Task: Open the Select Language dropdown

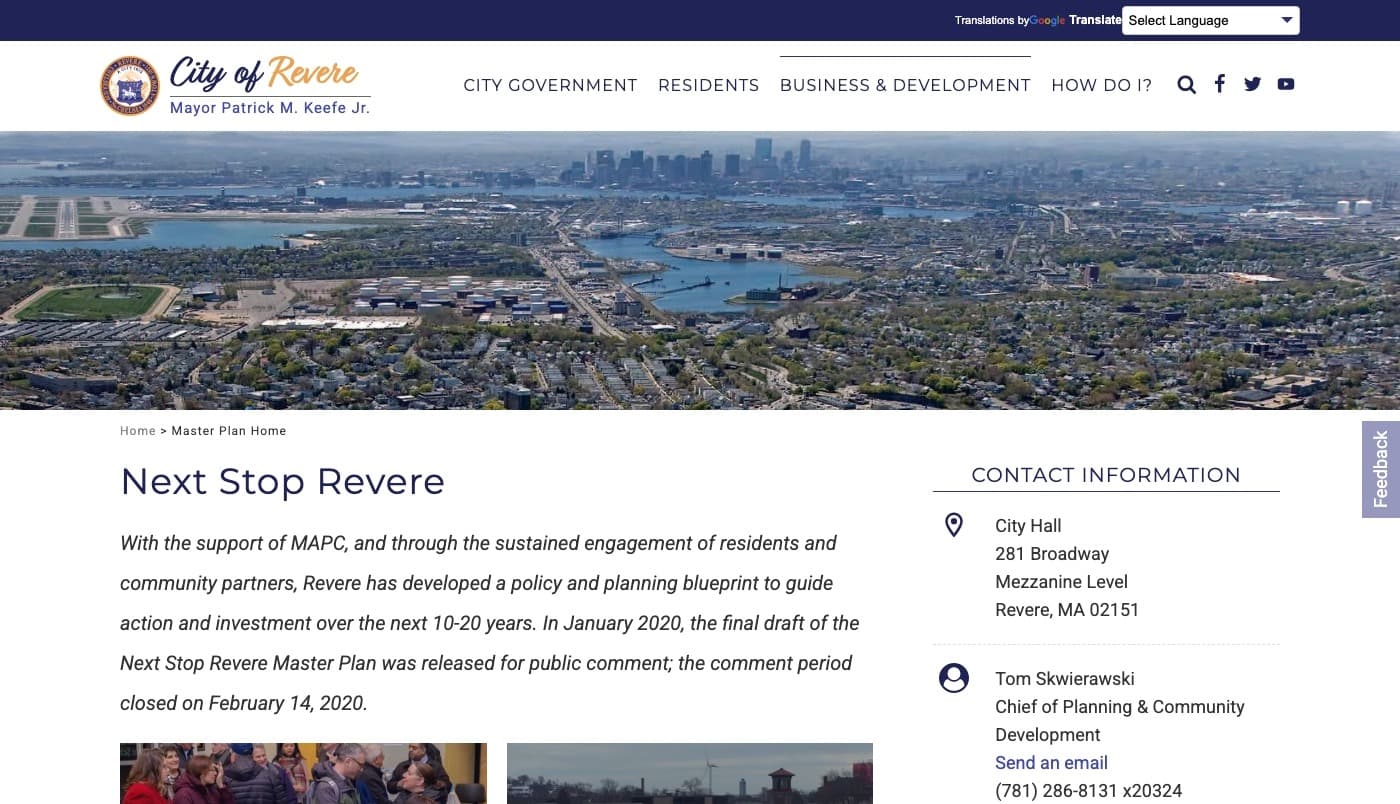Action: coord(1210,20)
